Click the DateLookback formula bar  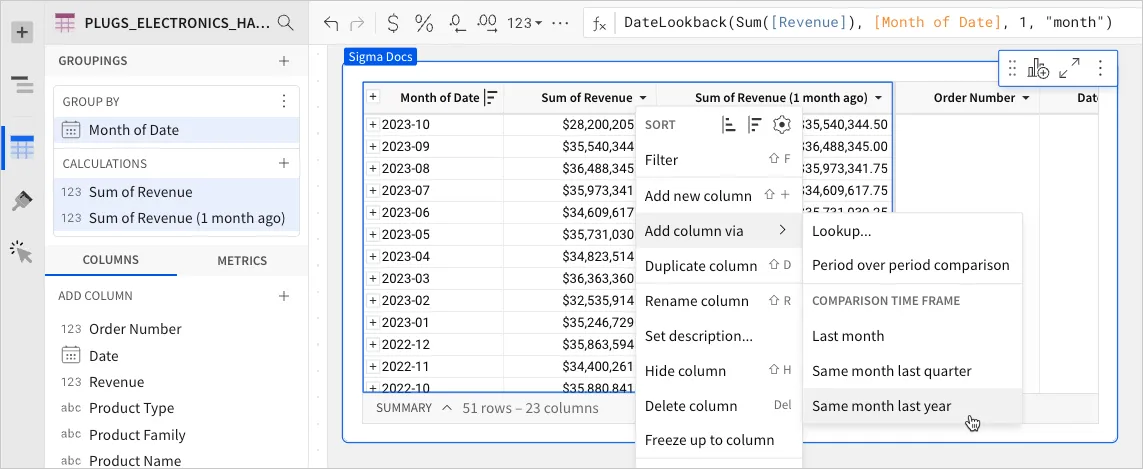point(868,23)
